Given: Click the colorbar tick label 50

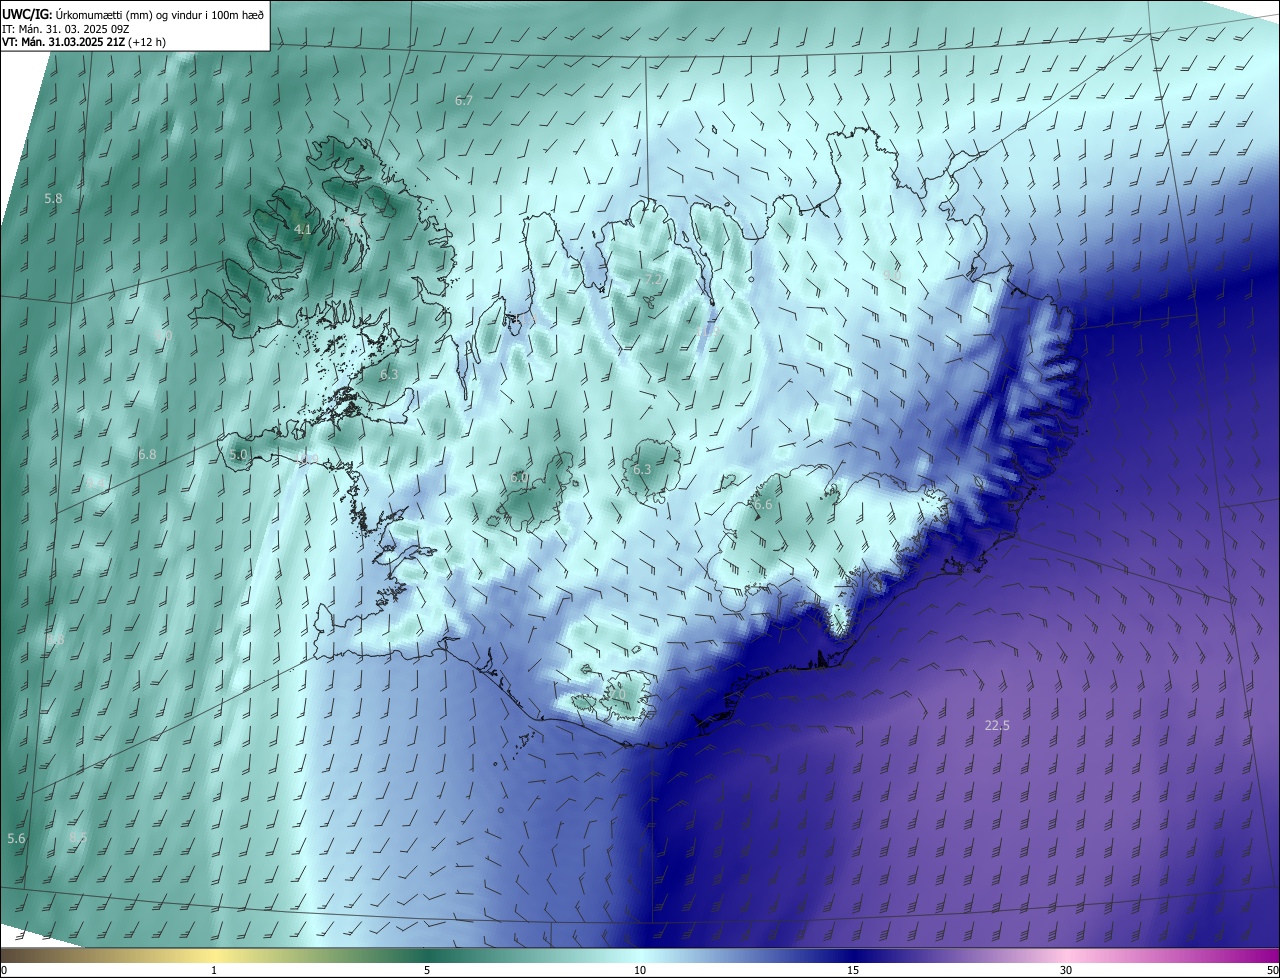Looking at the screenshot, I should (x=1273, y=970).
